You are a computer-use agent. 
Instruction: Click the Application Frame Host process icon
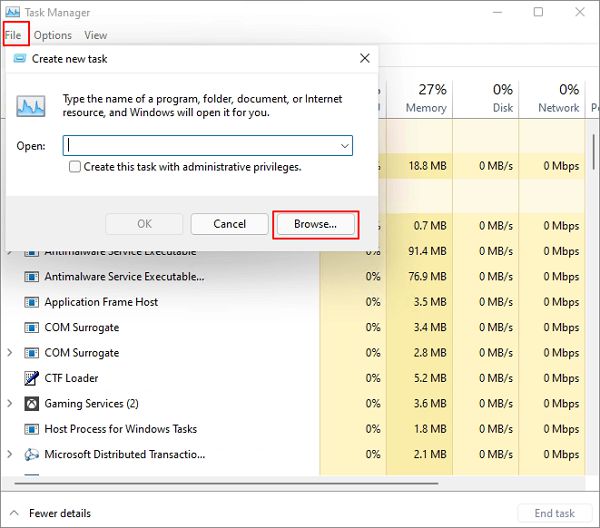coord(31,302)
